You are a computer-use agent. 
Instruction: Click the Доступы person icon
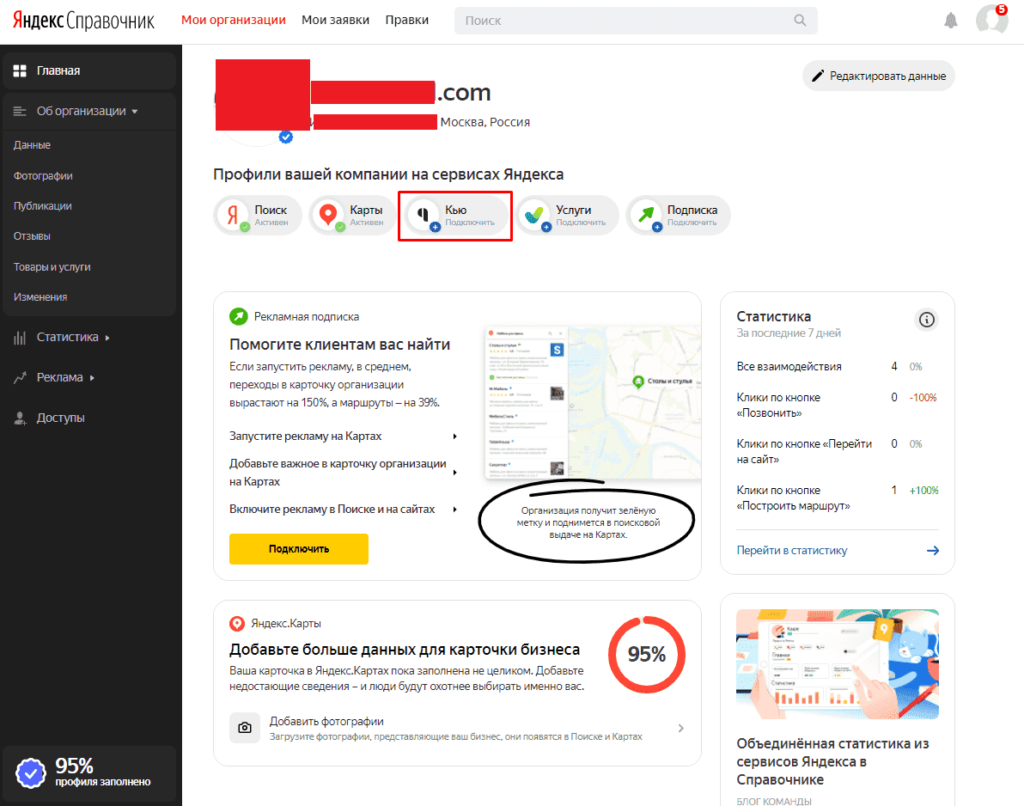pos(20,418)
